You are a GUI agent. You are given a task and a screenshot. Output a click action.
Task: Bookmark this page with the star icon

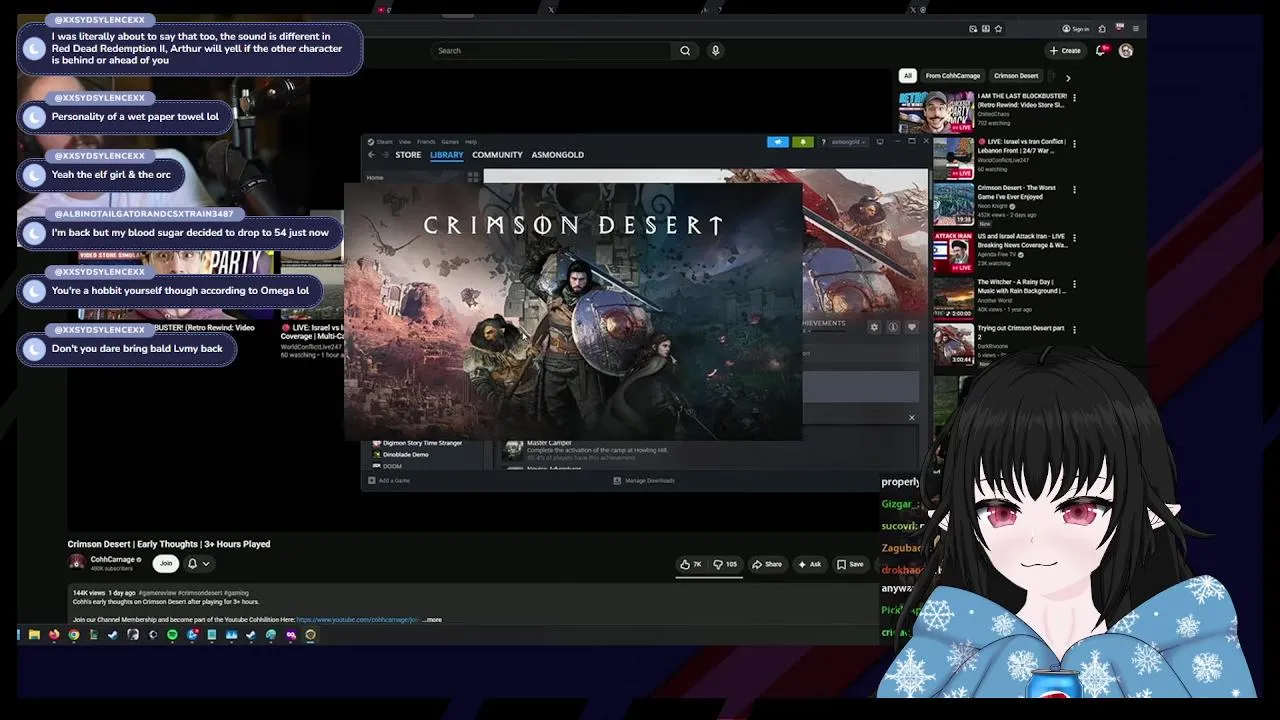(998, 29)
